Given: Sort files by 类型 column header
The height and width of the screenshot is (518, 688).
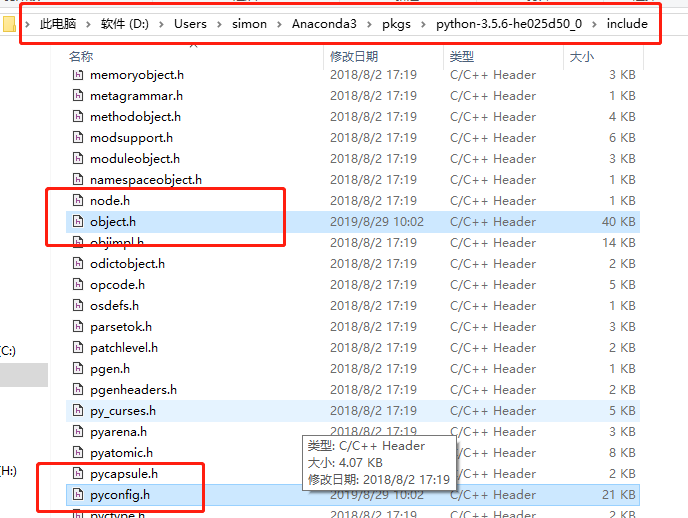Looking at the screenshot, I should coord(462,57).
